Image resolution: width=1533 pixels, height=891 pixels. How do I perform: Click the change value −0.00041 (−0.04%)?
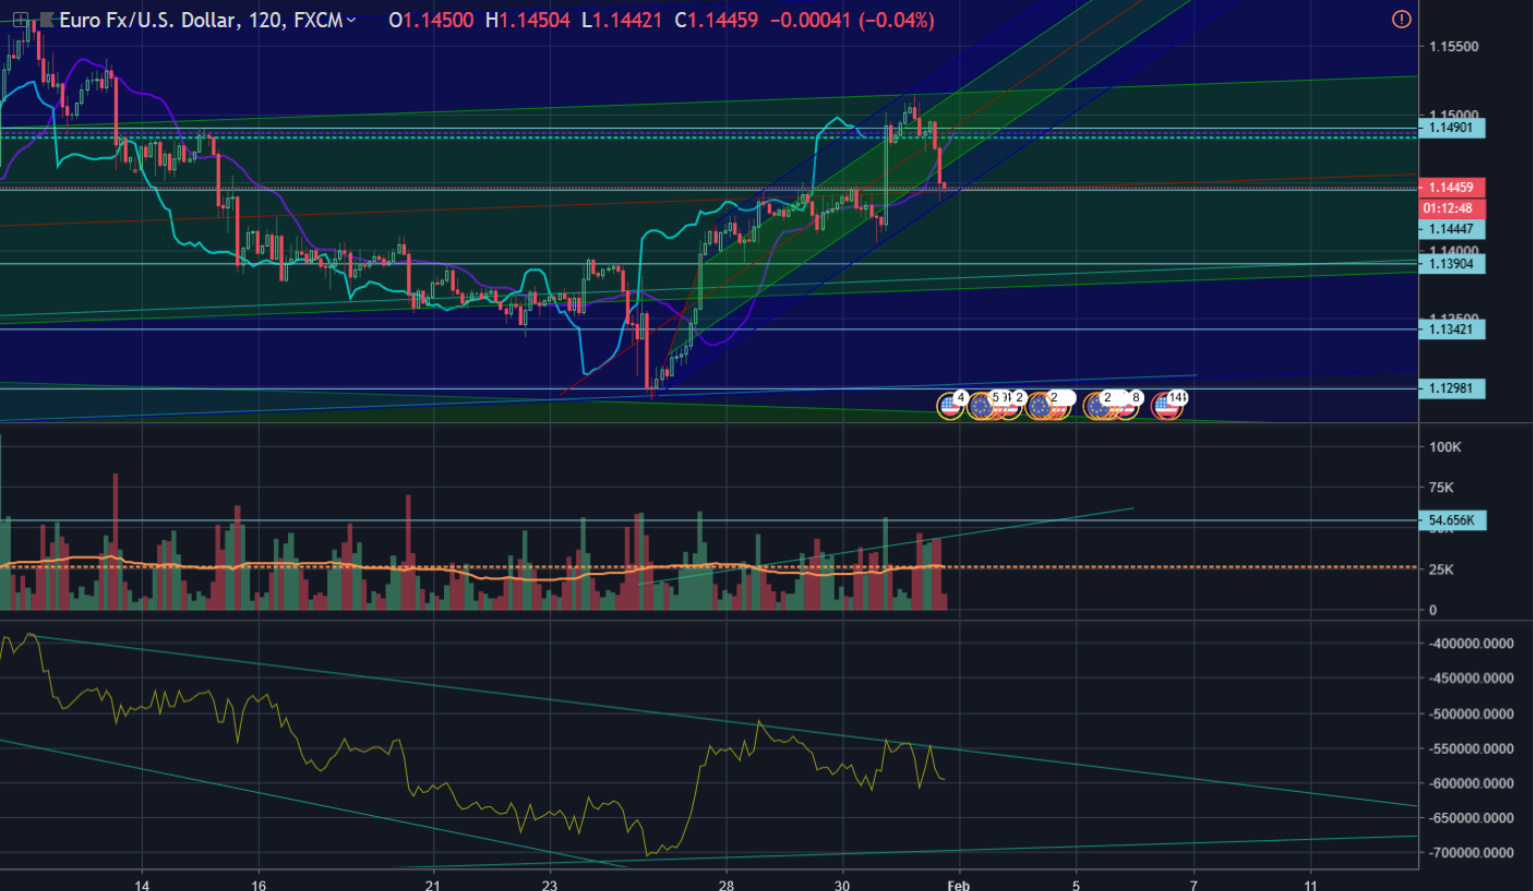(x=852, y=20)
